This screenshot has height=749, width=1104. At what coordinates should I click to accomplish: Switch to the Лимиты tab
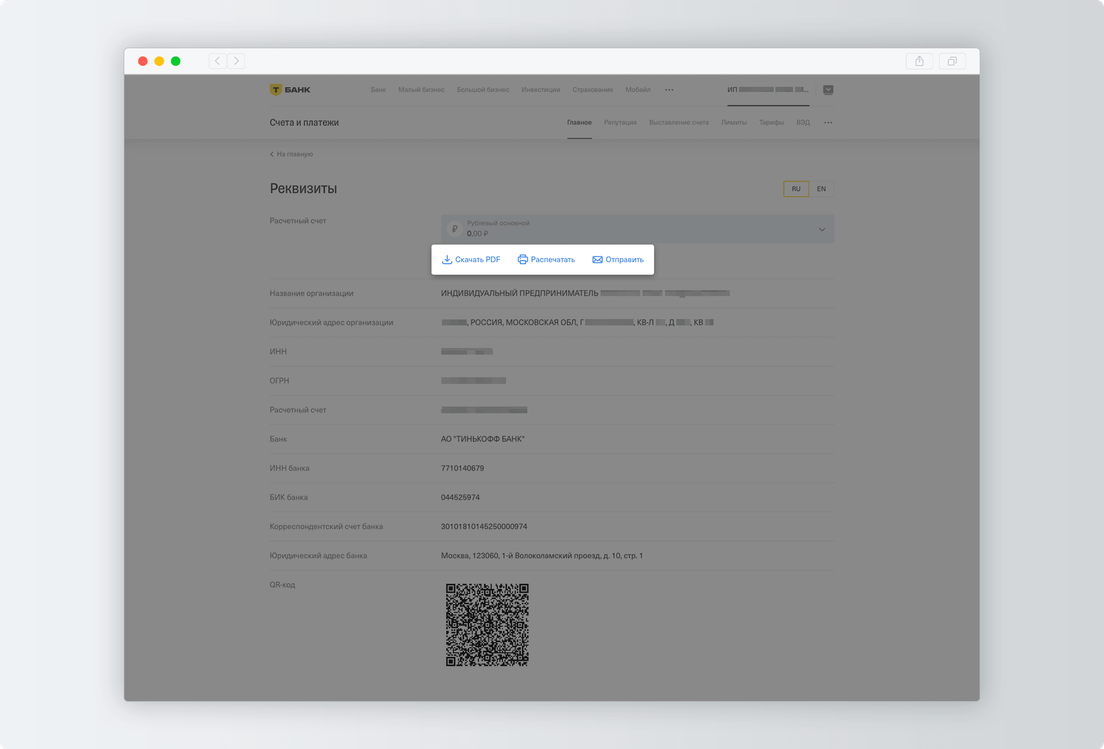[734, 122]
